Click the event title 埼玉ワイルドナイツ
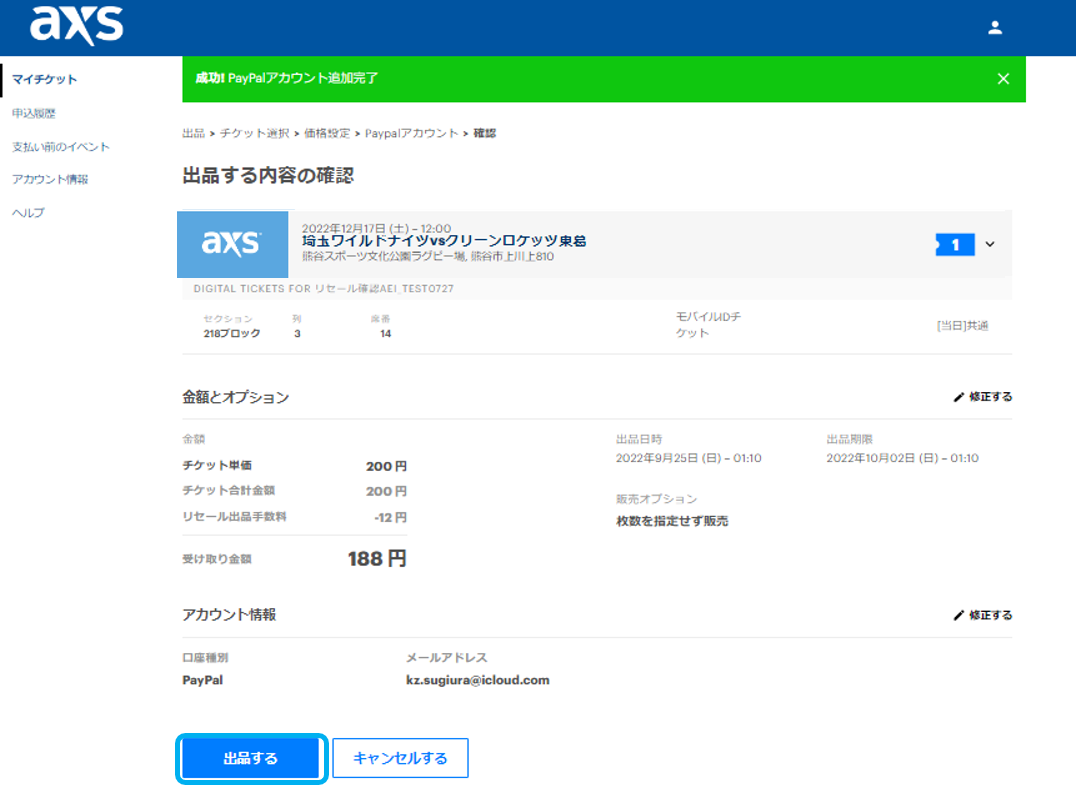The width and height of the screenshot is (1076, 802). 443,241
